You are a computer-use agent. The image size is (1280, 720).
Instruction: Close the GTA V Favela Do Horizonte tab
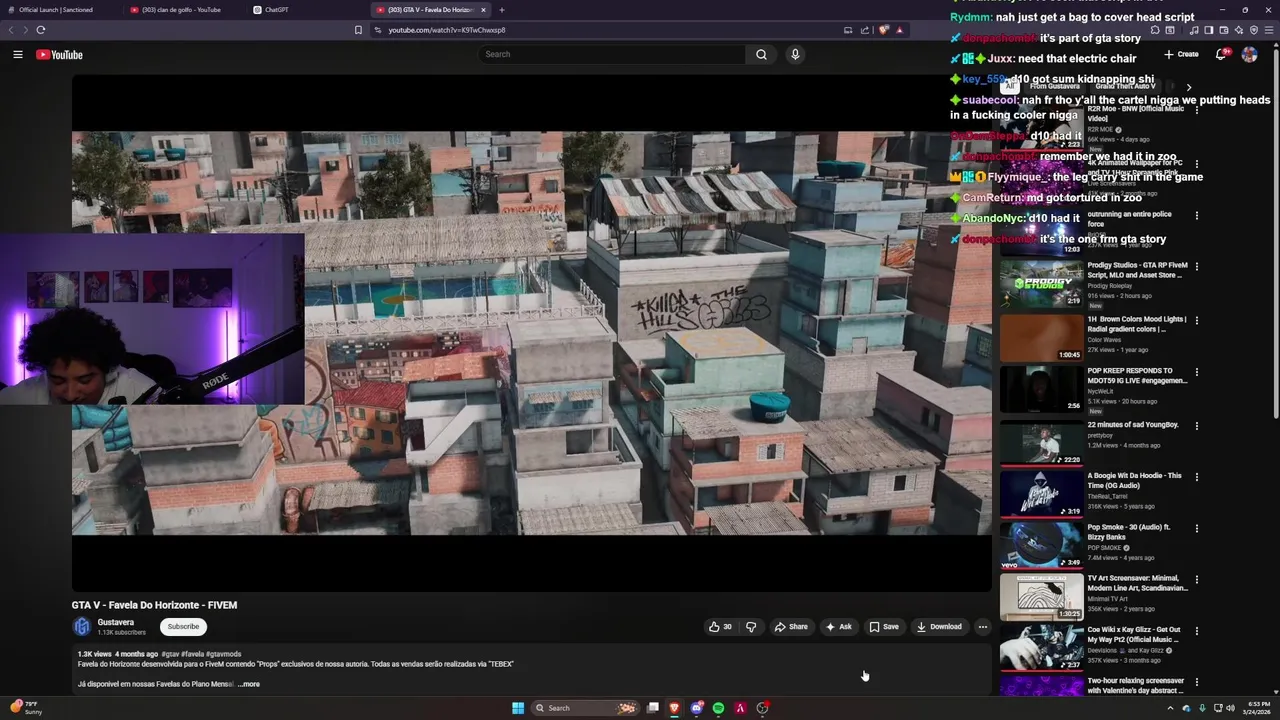point(483,10)
